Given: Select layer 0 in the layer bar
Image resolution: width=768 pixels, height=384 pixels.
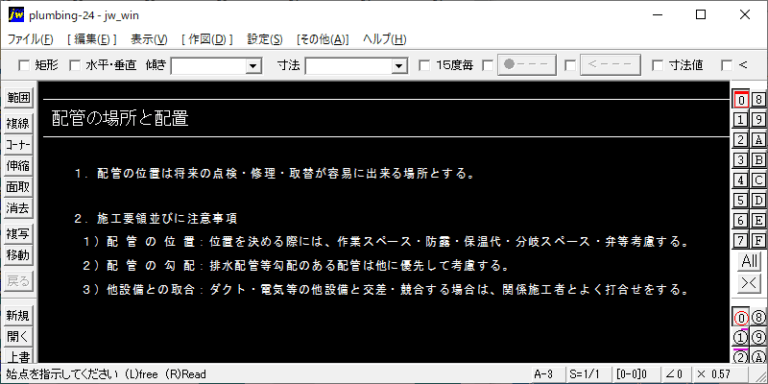Looking at the screenshot, I should coord(741,100).
